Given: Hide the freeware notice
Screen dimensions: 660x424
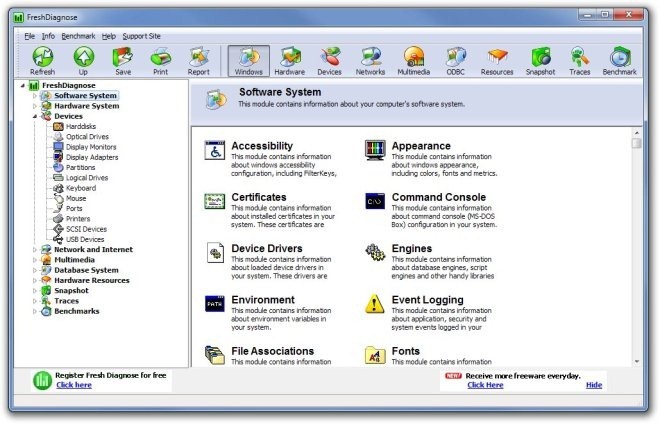Looking at the screenshot, I should coord(594,385).
